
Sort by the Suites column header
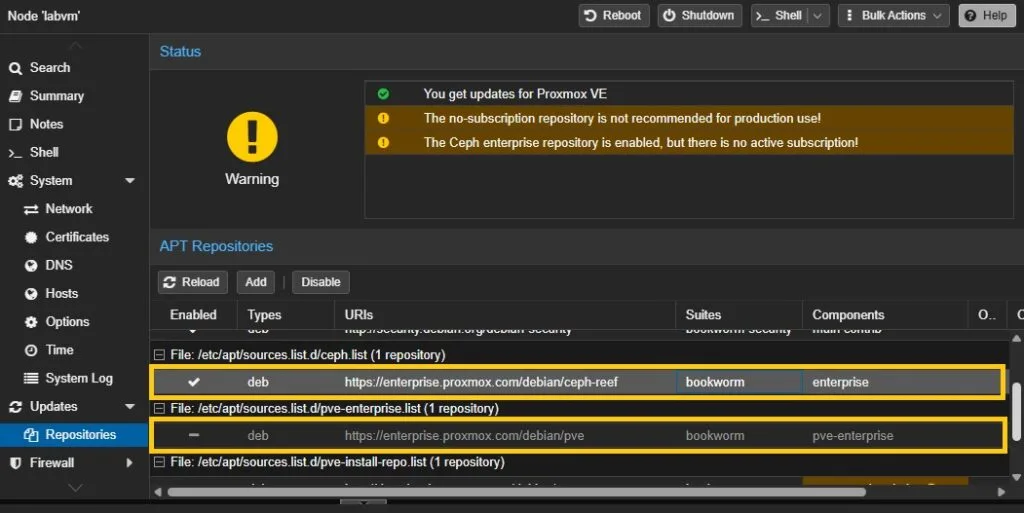tap(739, 315)
